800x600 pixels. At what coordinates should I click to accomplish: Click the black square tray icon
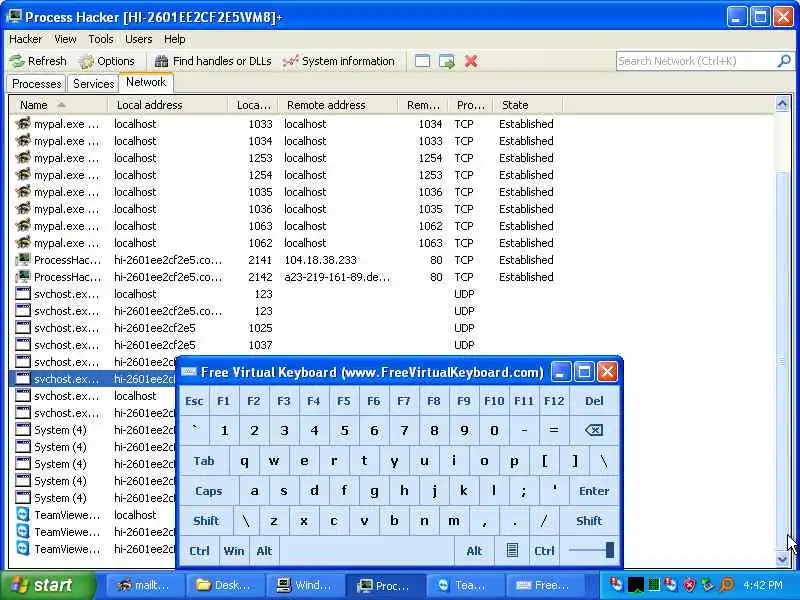click(635, 585)
